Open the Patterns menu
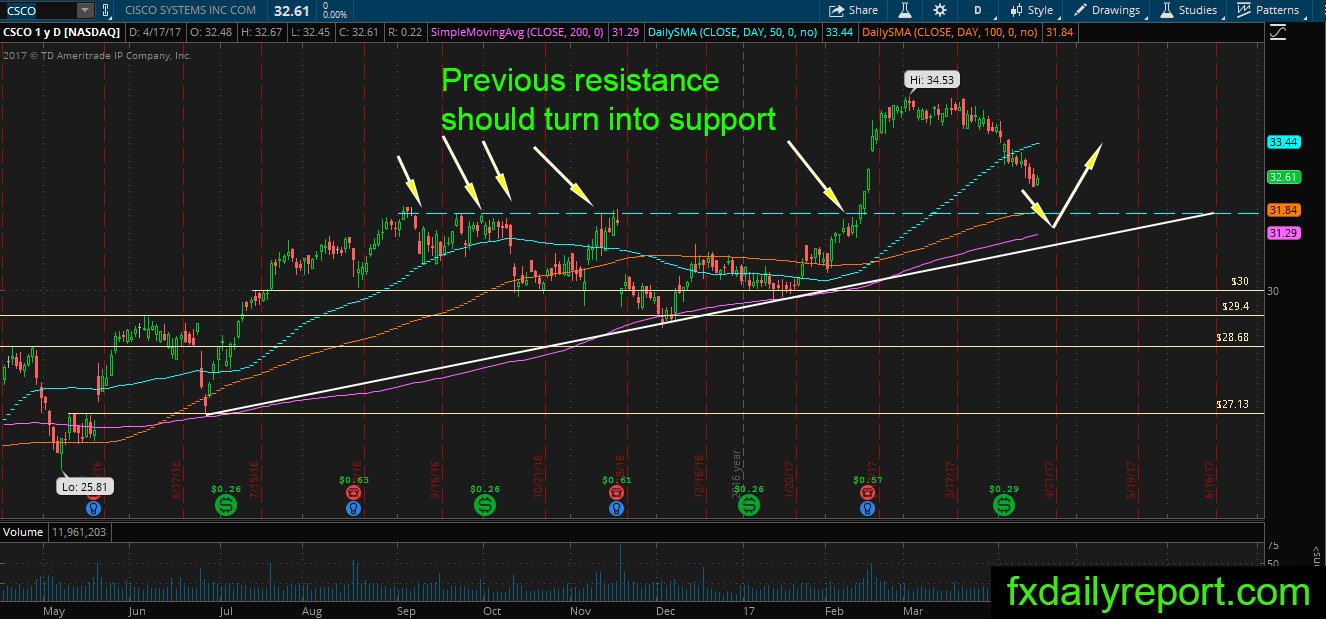The width and height of the screenshot is (1326, 619). click(1268, 10)
